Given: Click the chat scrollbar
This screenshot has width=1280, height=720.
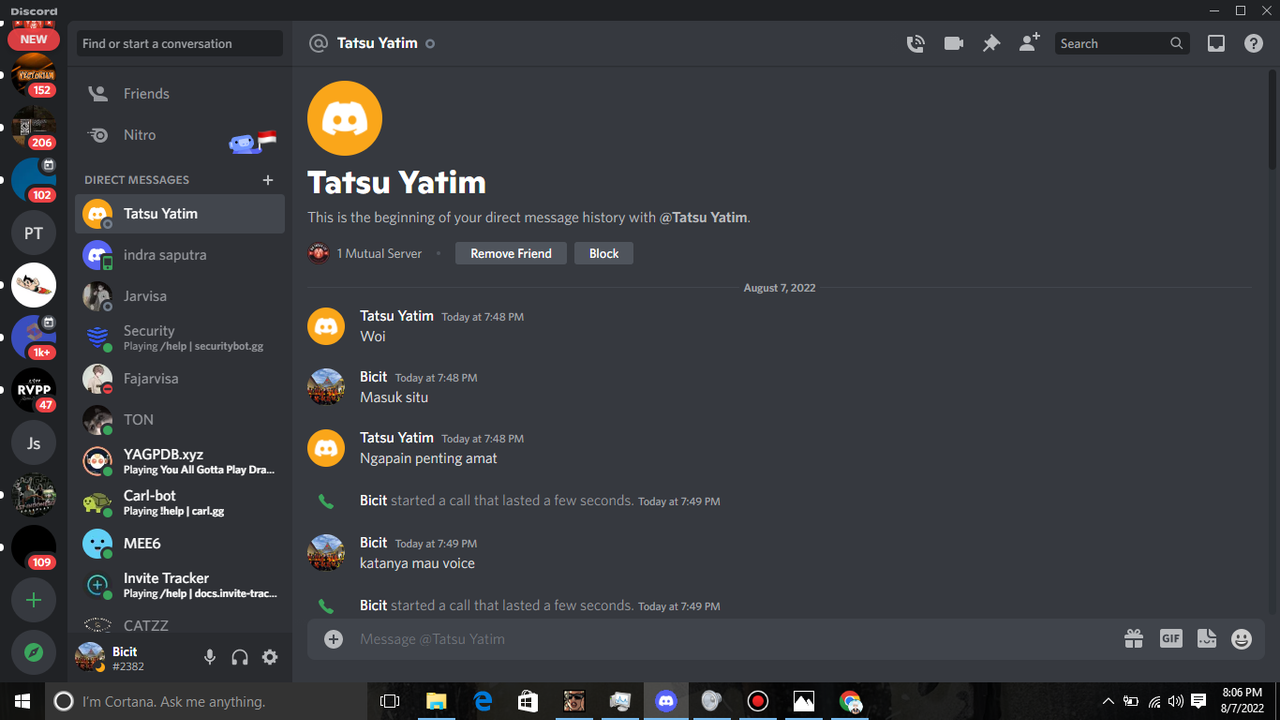Looking at the screenshot, I should (1272, 120).
